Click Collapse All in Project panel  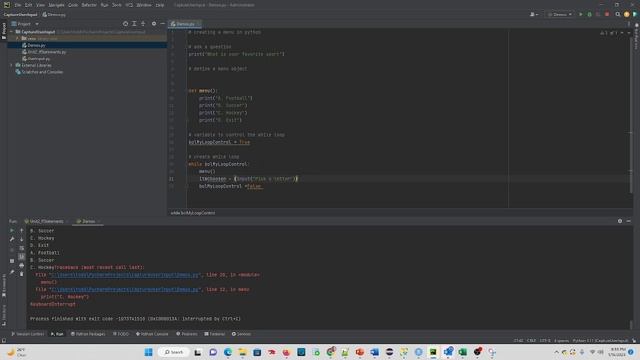tap(143, 24)
